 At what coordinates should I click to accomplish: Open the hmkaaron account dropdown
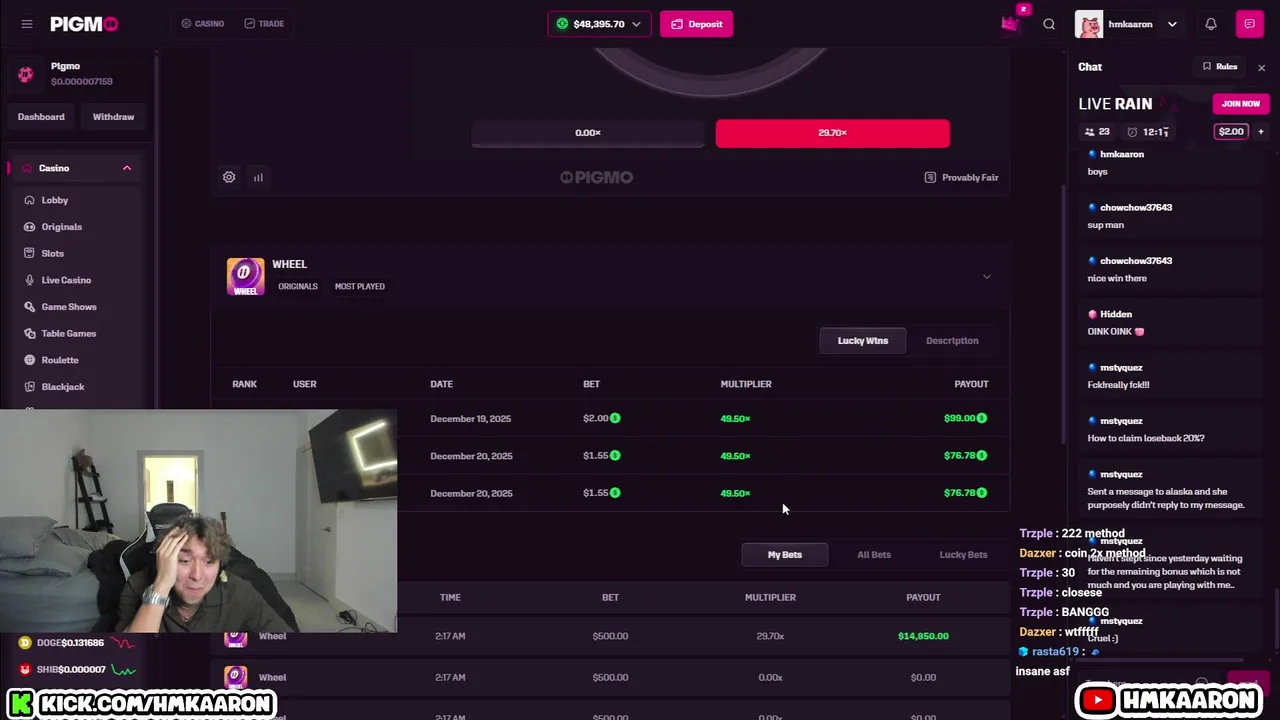(1172, 24)
